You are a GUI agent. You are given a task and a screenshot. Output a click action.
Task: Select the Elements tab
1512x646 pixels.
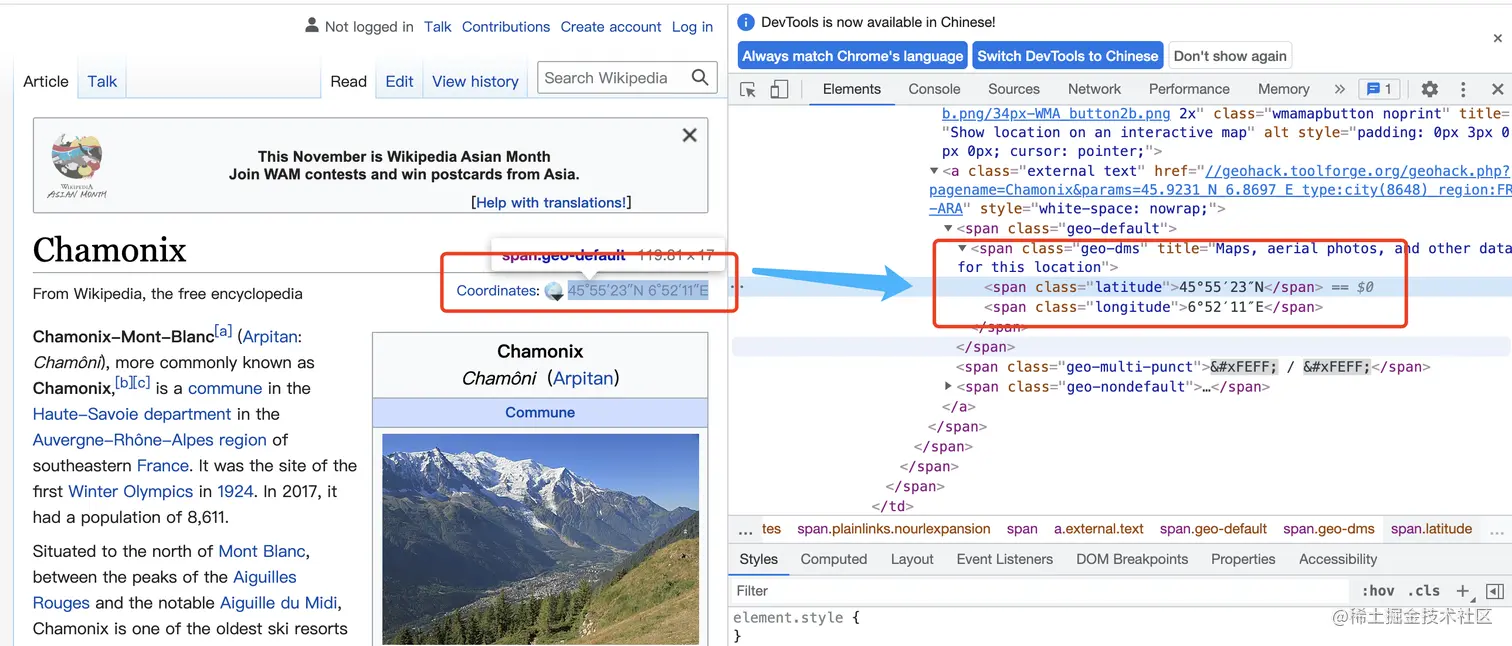pos(851,89)
